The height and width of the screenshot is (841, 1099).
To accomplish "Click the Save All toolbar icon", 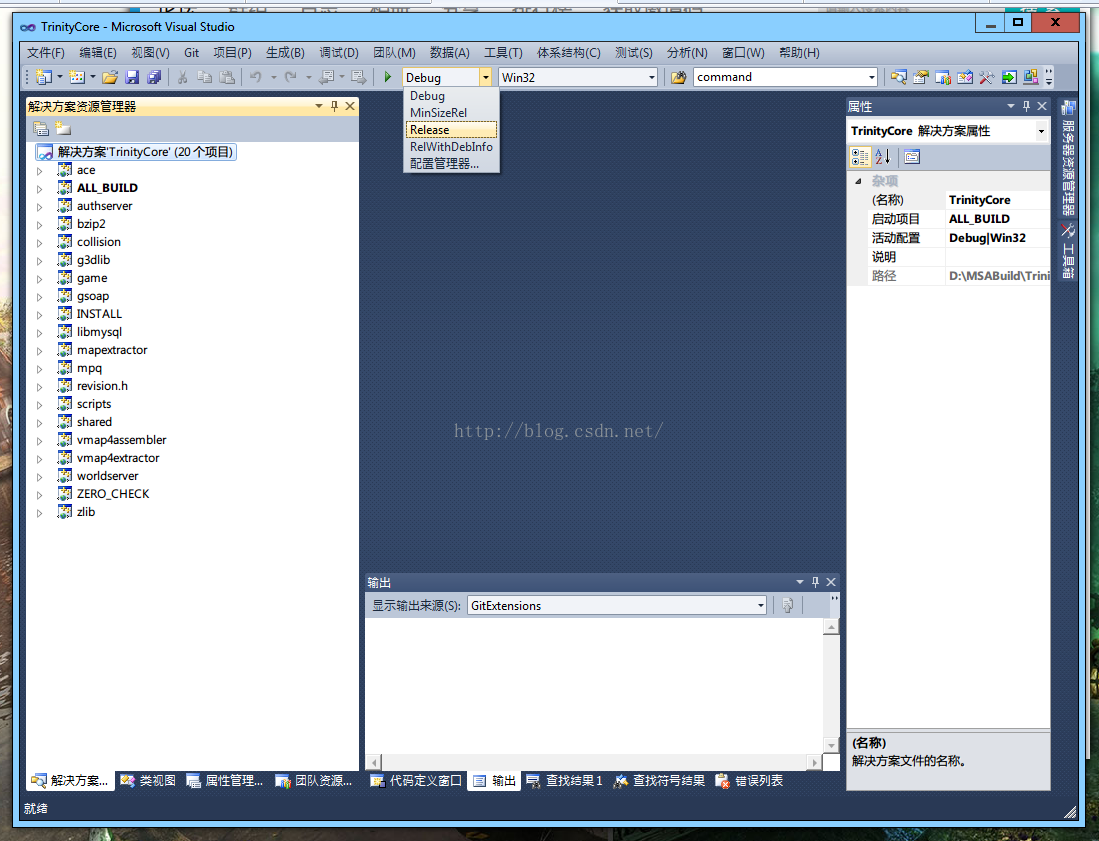I will [154, 77].
